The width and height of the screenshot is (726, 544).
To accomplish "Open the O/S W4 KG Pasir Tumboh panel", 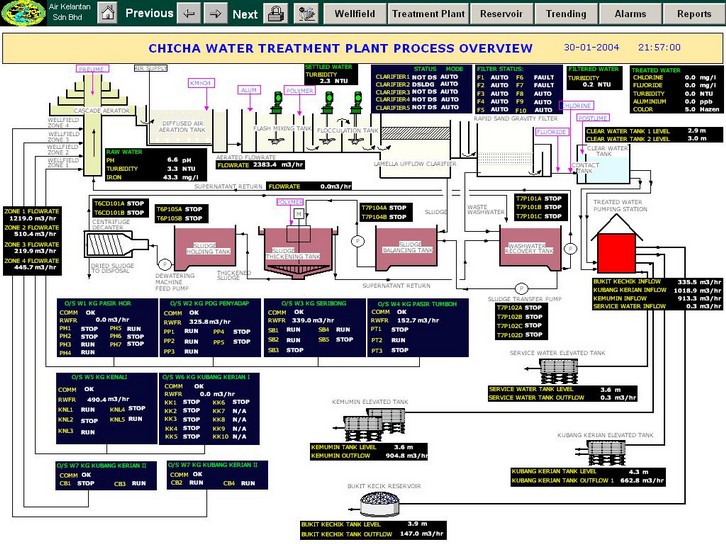I will tap(418, 327).
